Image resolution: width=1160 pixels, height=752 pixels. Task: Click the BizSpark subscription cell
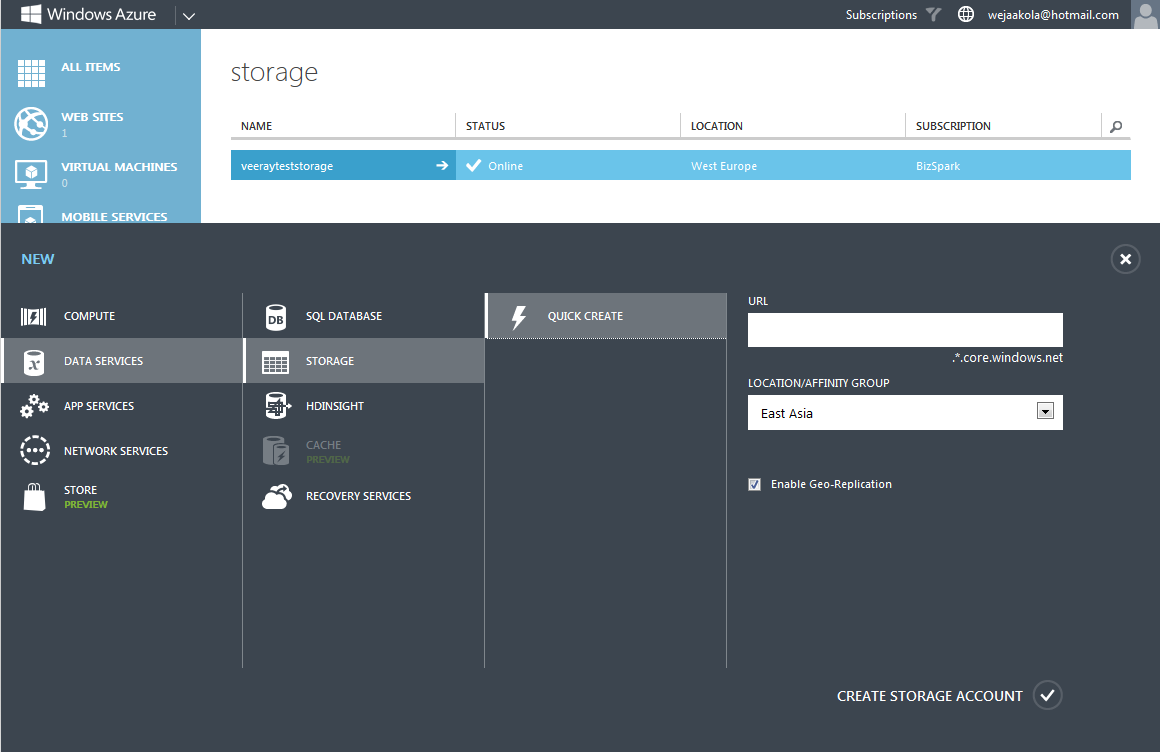(x=938, y=166)
